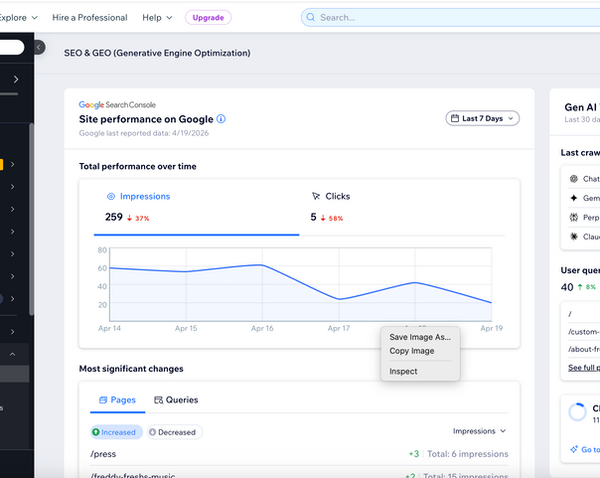
Task: Click the sparkle icon next to Go to
Action: [574, 449]
